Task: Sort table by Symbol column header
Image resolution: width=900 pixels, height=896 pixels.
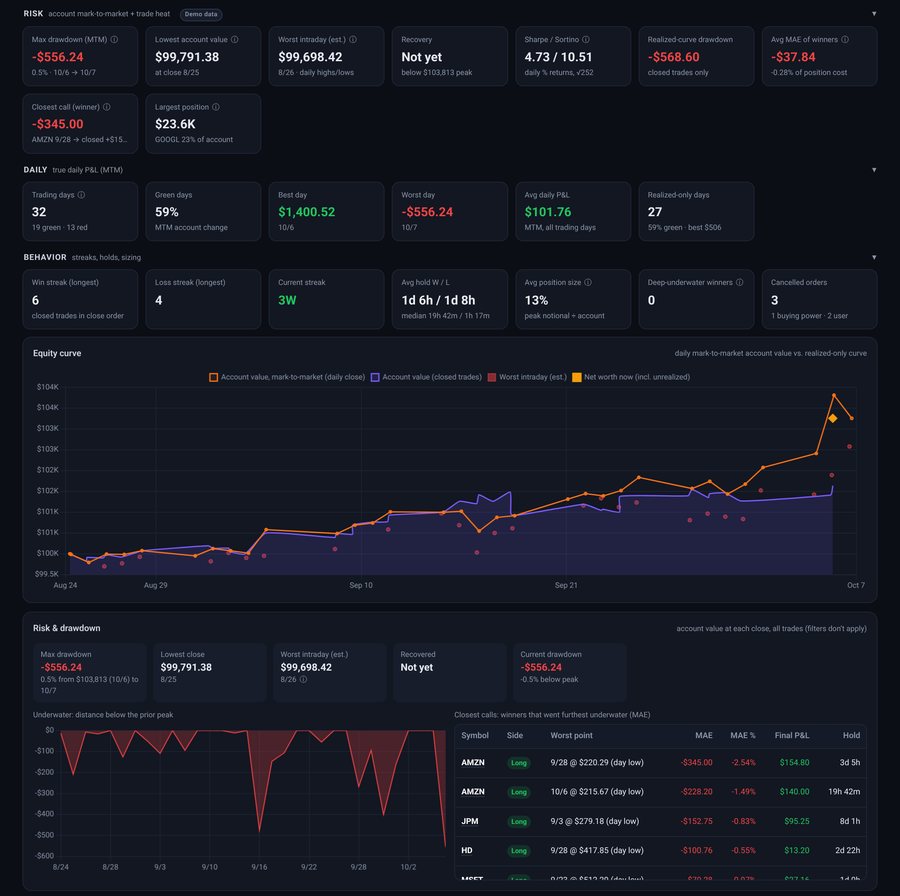Action: [475, 735]
